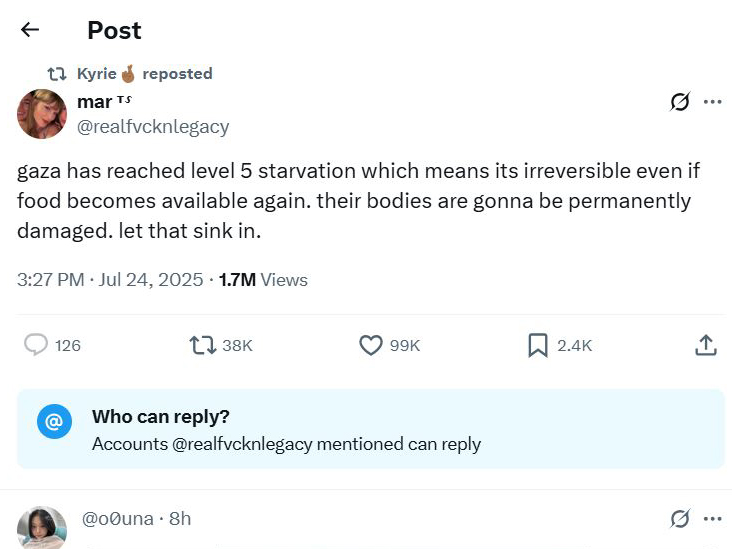
Task: Open @o0una's profile avatar
Action: [42, 527]
